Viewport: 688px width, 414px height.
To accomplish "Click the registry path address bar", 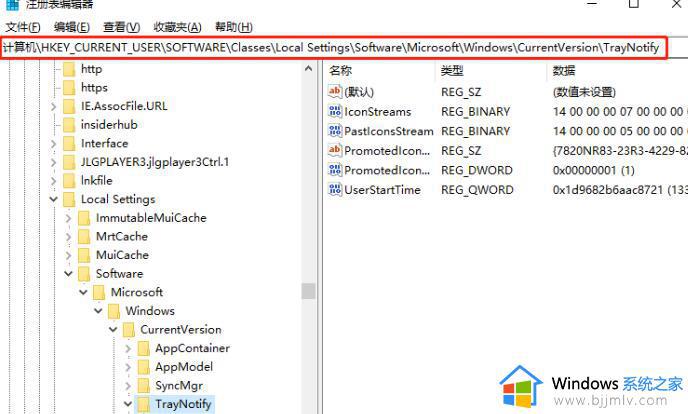I will (333, 47).
